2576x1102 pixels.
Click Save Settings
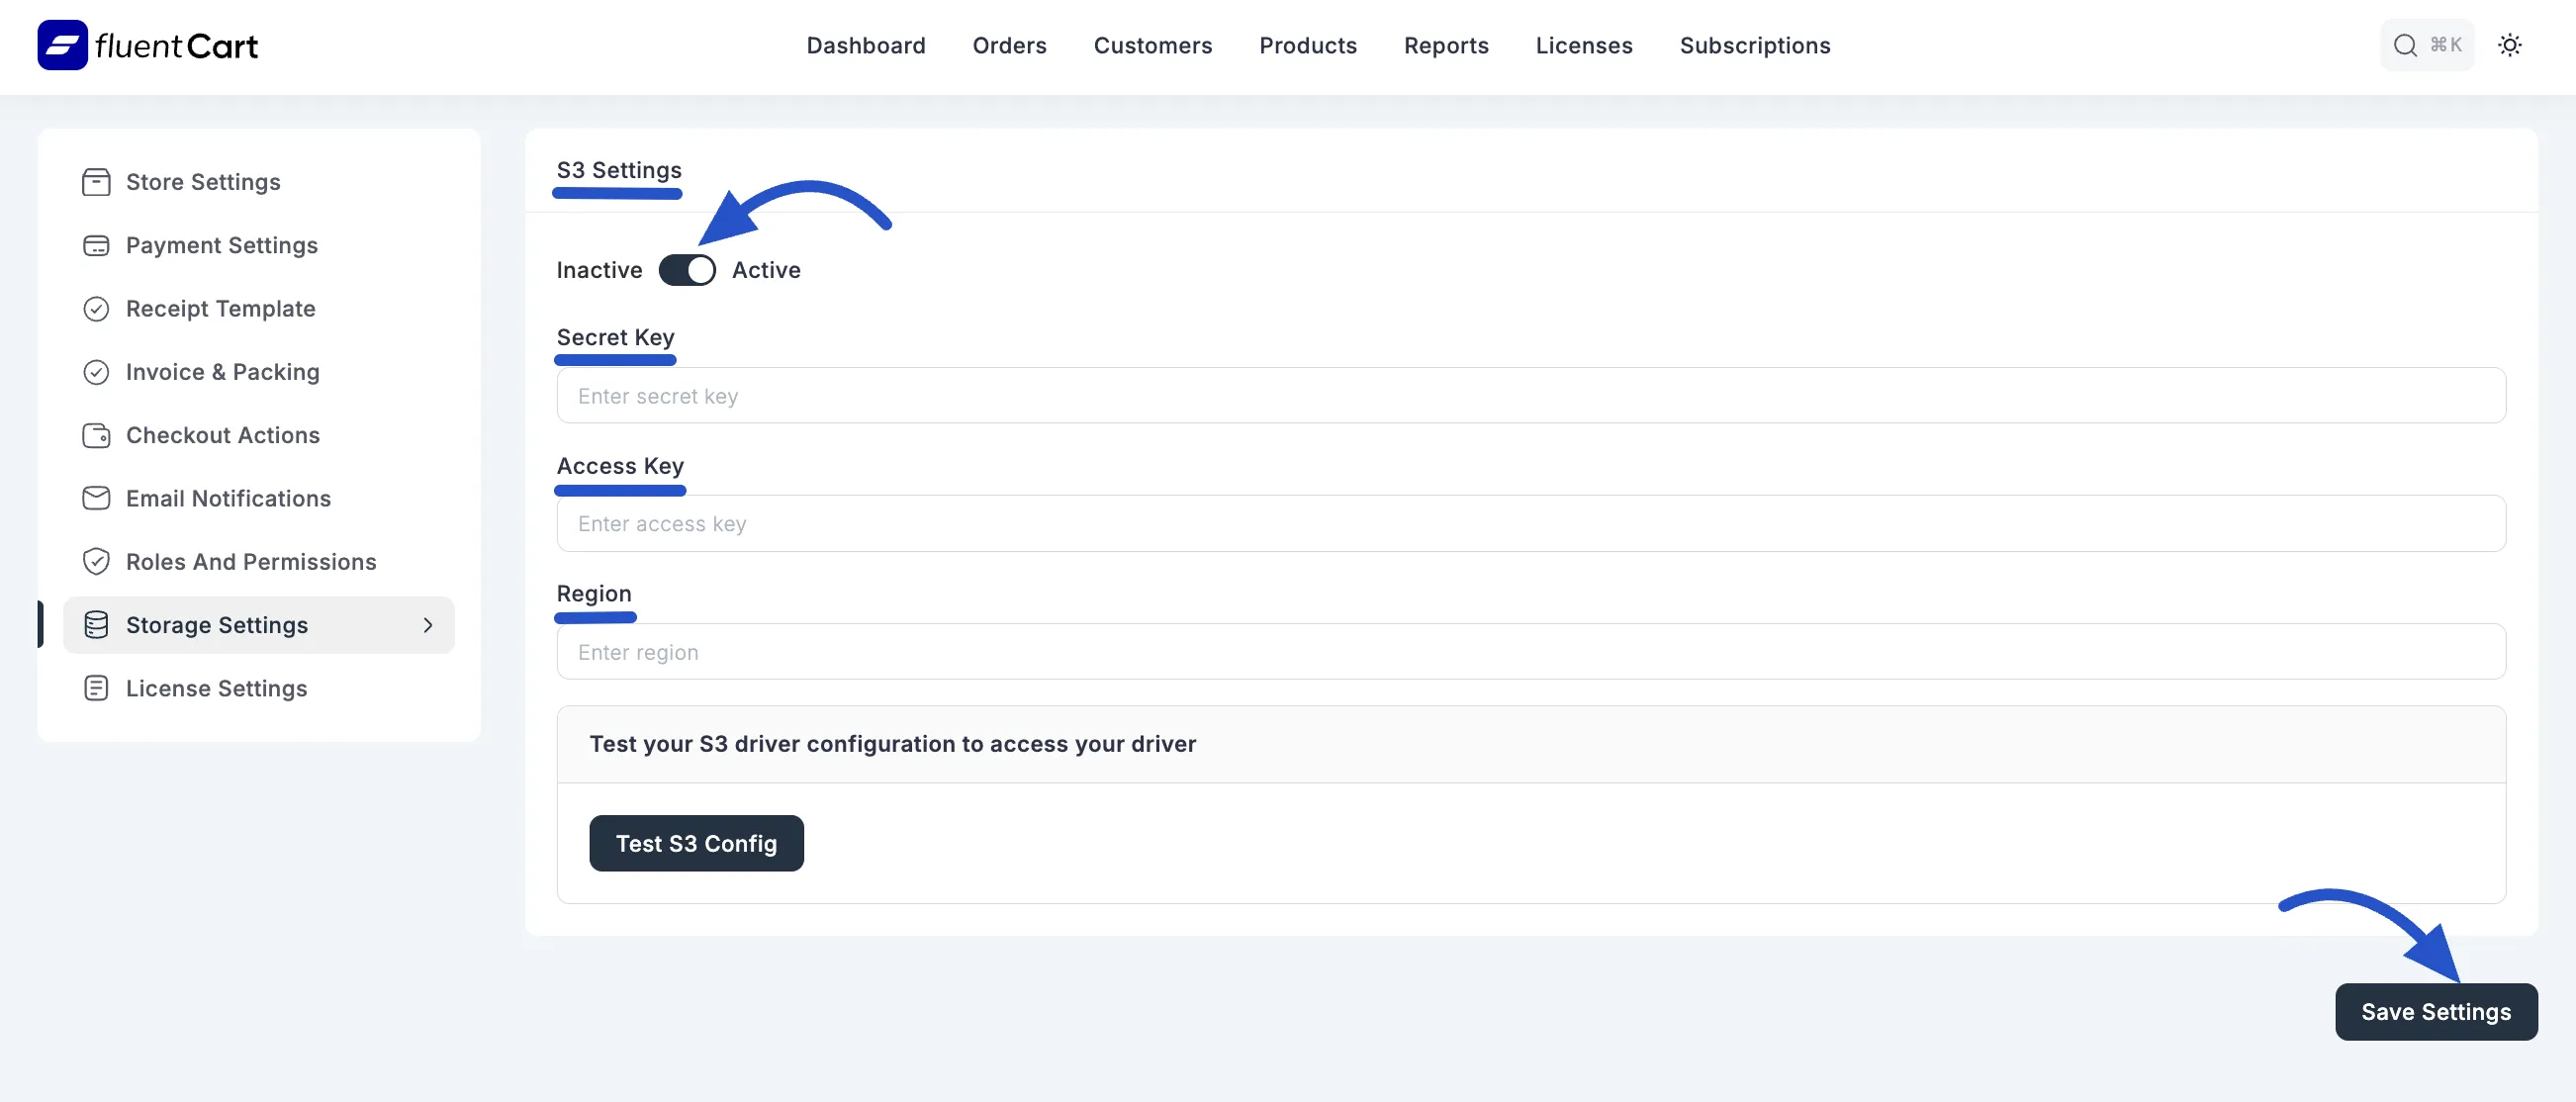click(x=2436, y=1011)
